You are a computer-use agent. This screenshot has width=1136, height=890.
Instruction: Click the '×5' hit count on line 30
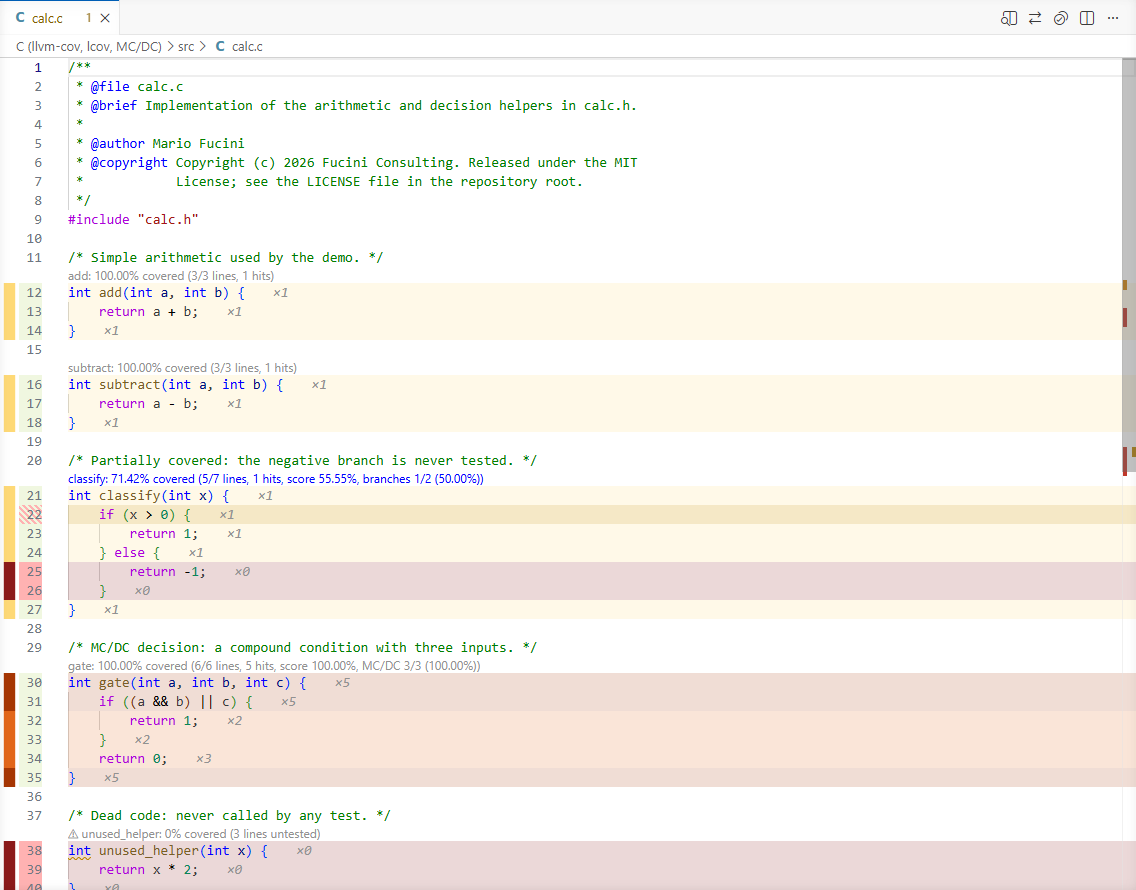(342, 683)
